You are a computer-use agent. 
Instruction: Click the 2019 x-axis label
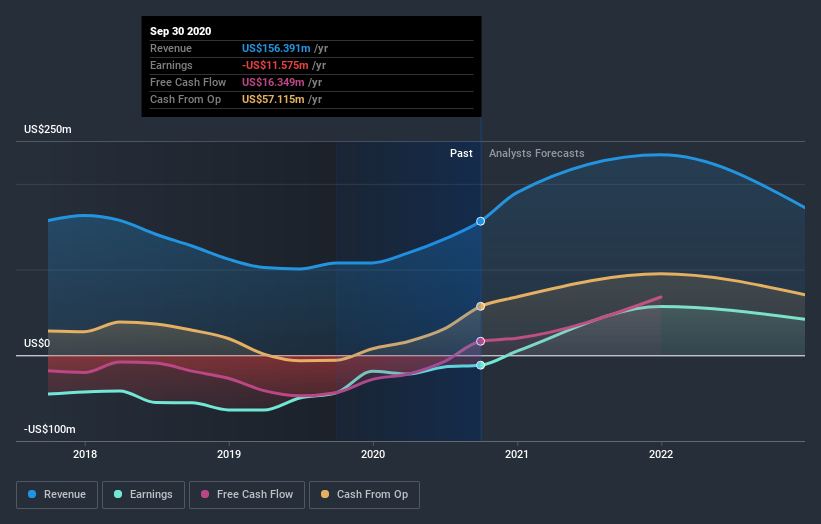[x=229, y=454]
